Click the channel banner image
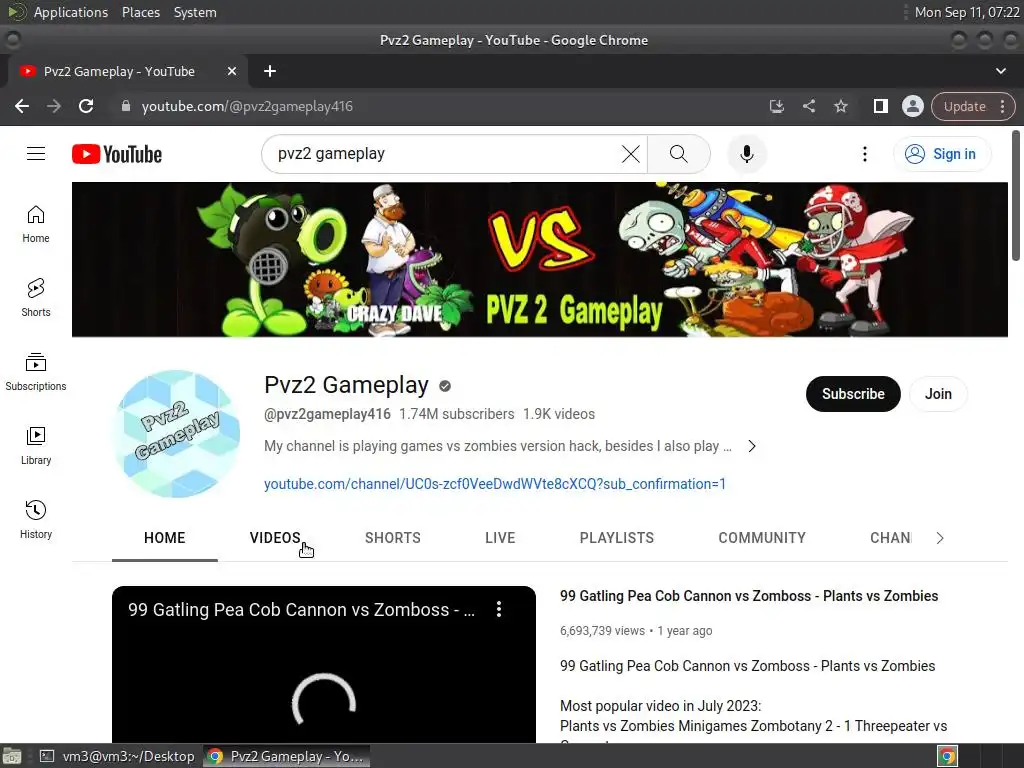Screen dimensions: 1024x768 click(x=539, y=259)
